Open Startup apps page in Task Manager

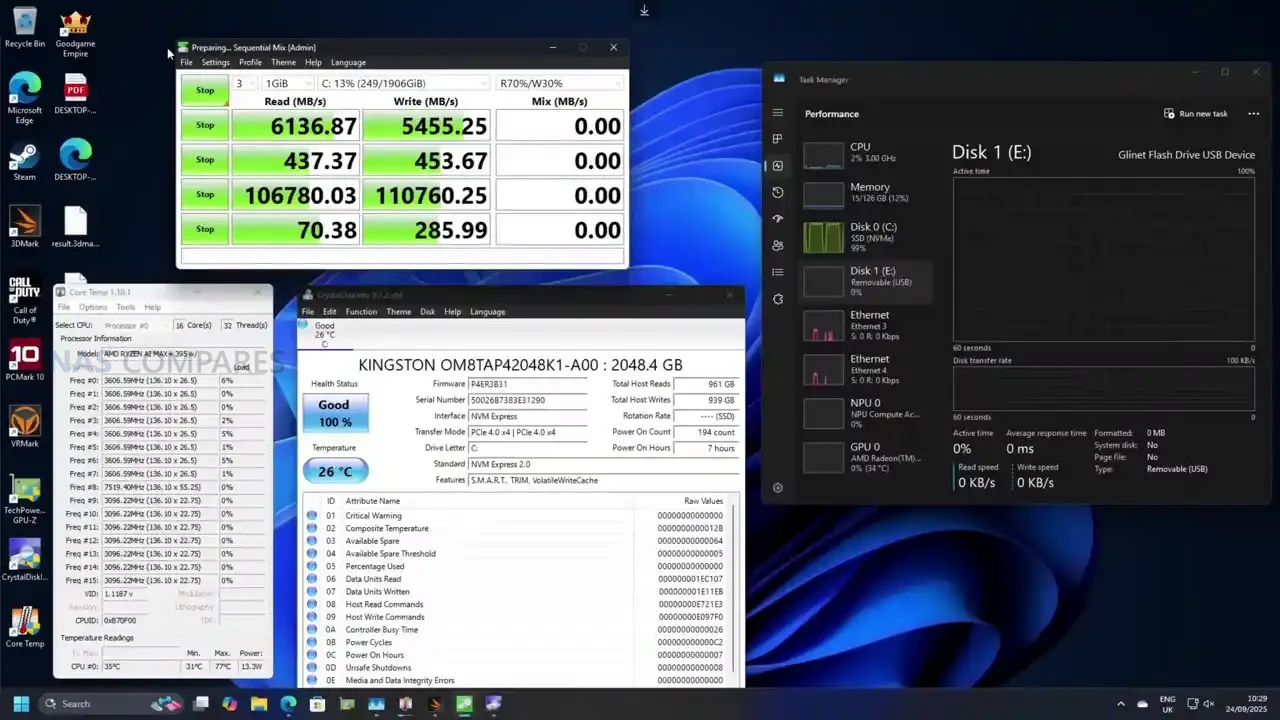pos(778,219)
